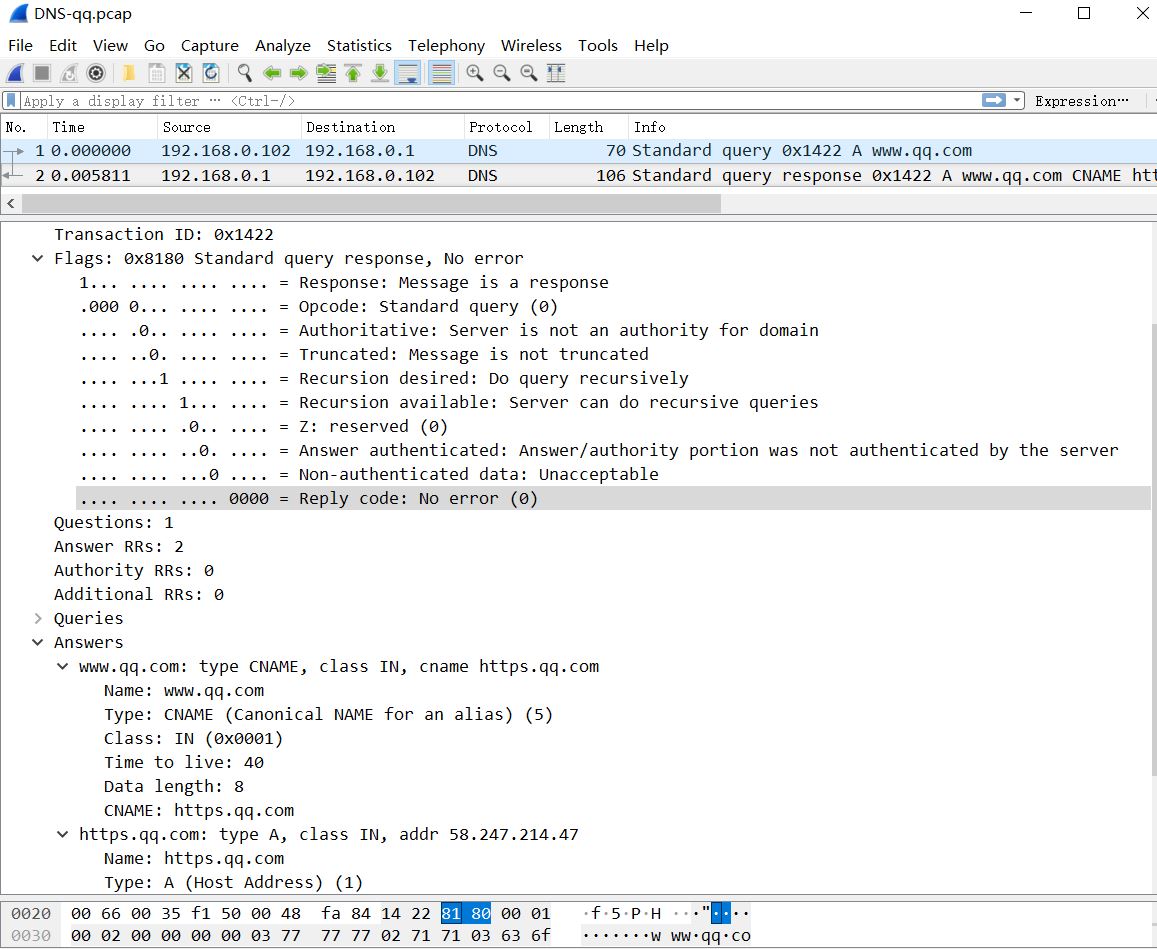Click highlighted hex bytes 81 80
This screenshot has width=1157, height=949.
tap(466, 914)
